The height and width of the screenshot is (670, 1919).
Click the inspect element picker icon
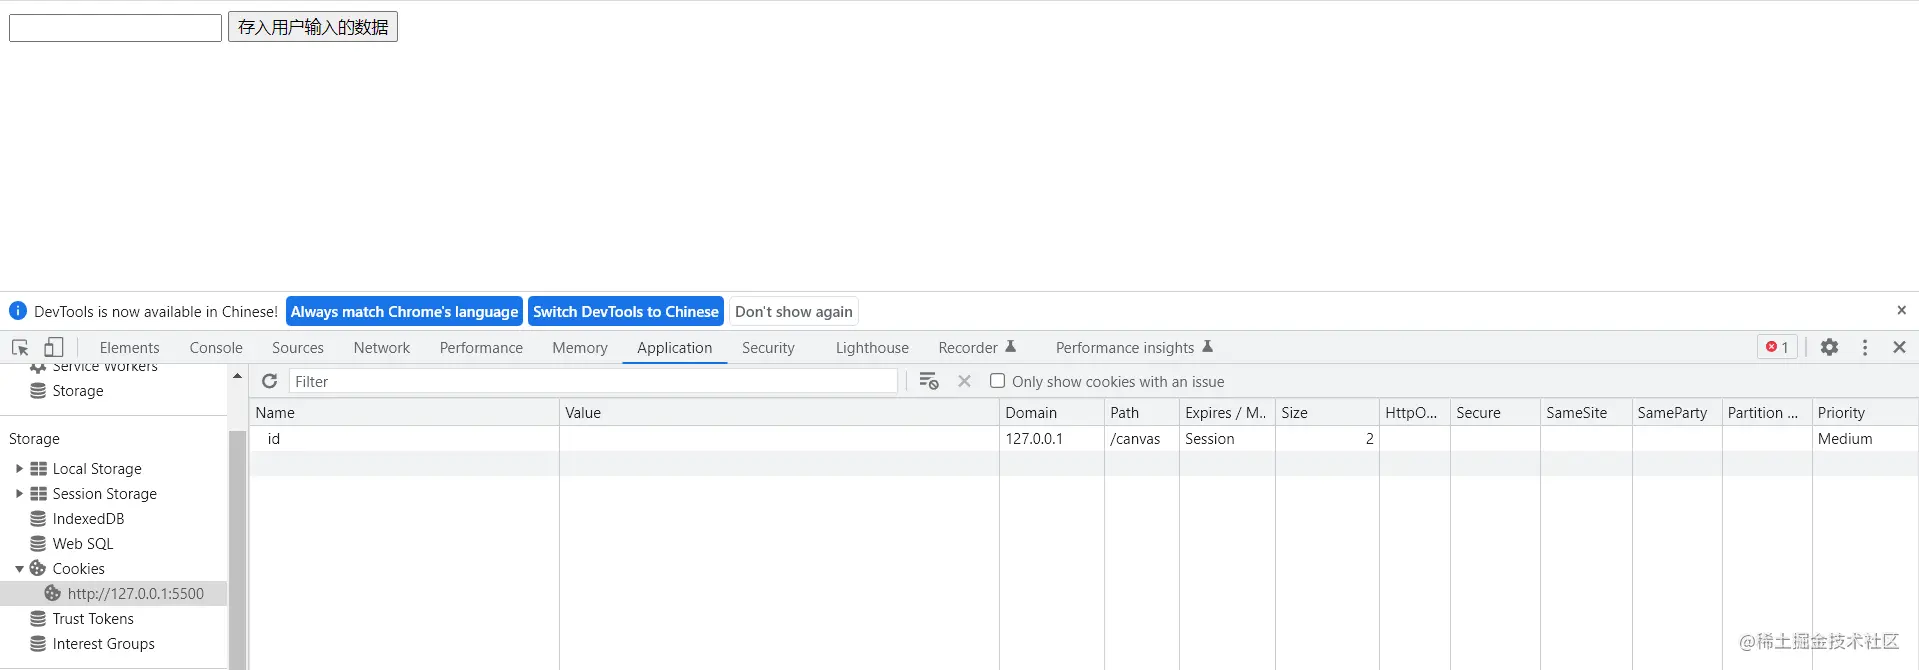20,348
